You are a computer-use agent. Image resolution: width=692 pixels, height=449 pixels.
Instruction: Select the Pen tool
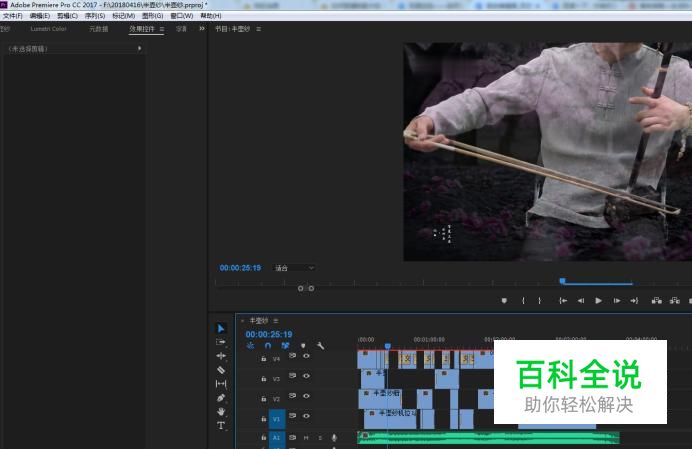point(221,397)
